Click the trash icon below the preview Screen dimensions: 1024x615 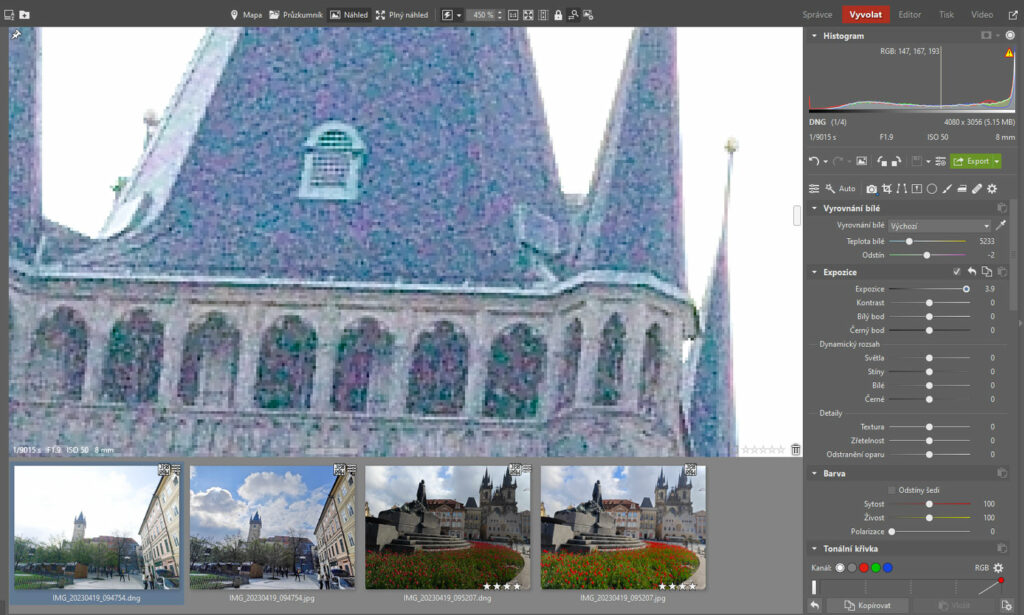click(795, 450)
